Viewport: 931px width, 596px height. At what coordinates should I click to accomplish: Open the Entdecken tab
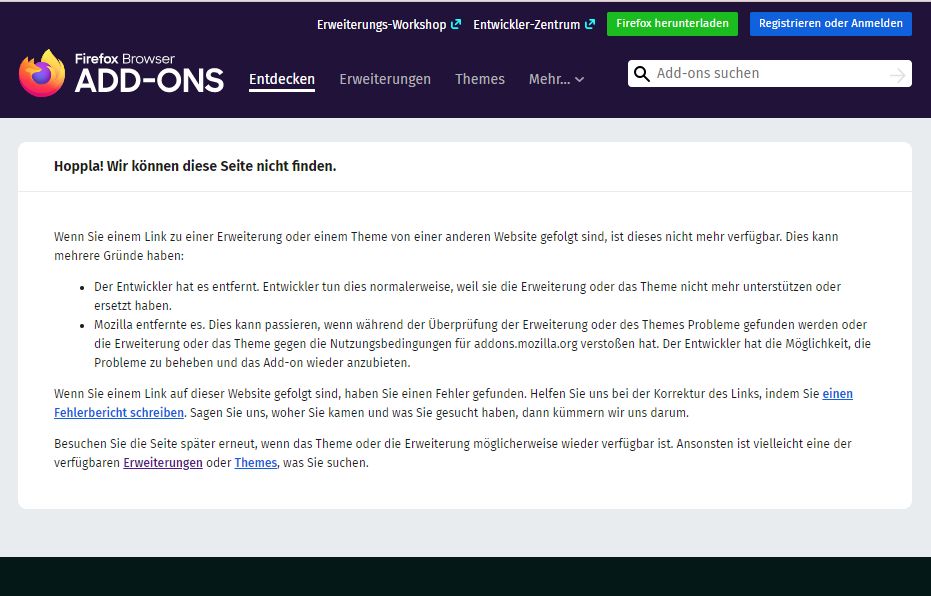tap(282, 80)
